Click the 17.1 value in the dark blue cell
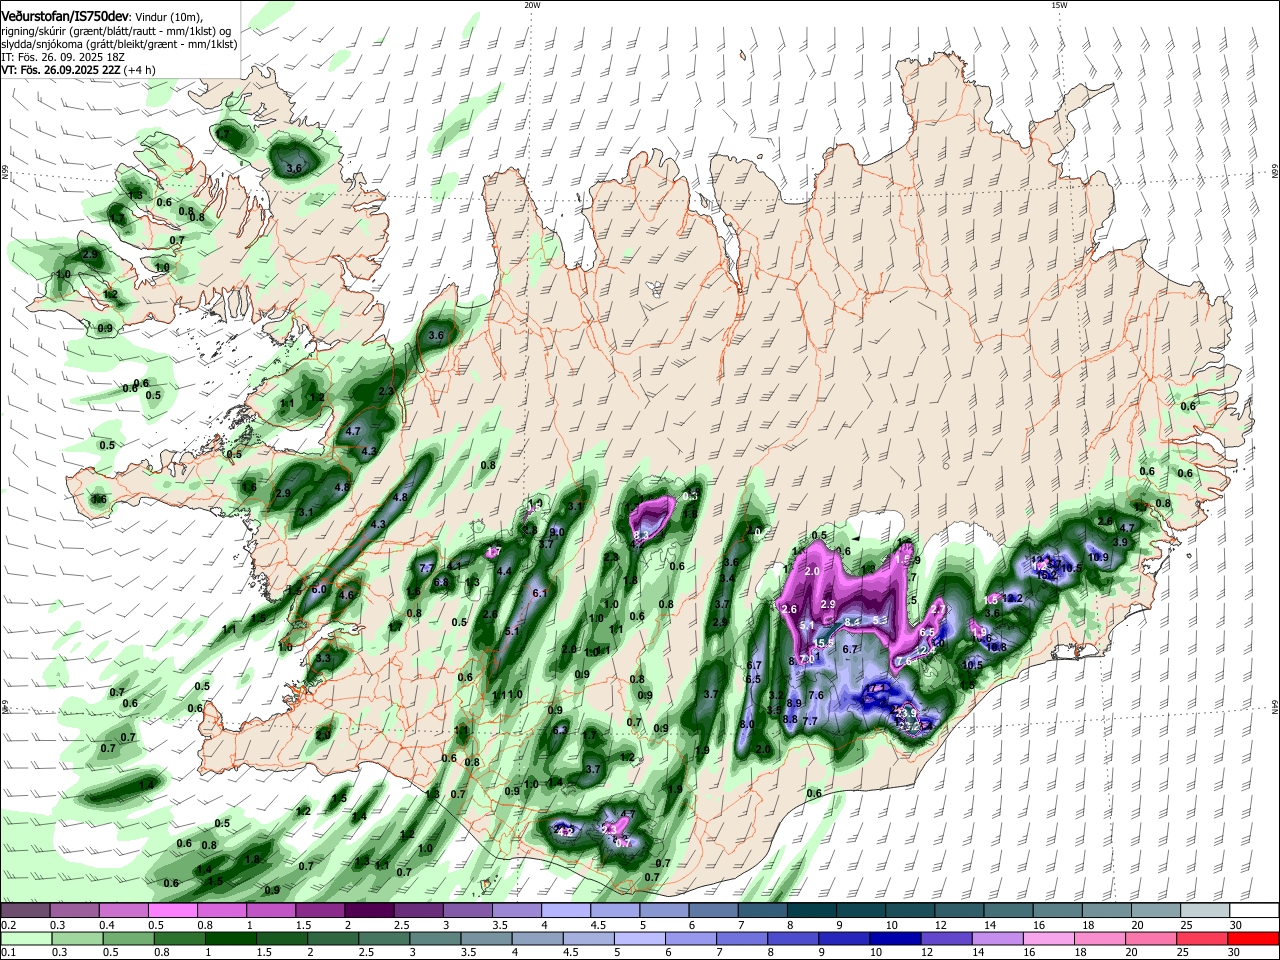This screenshot has height=960, width=1280. point(877,690)
